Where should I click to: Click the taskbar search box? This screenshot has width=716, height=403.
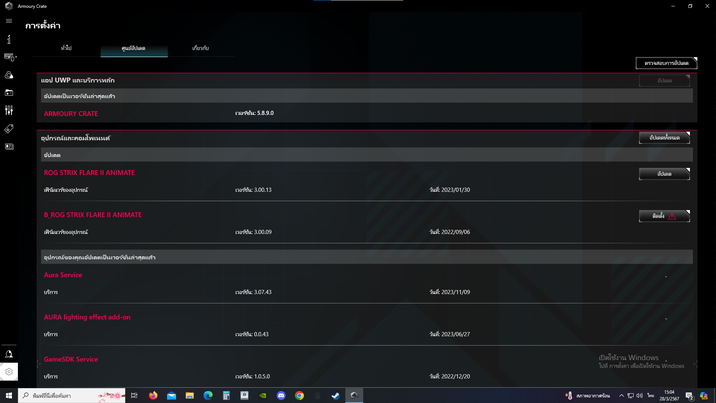coord(72,396)
